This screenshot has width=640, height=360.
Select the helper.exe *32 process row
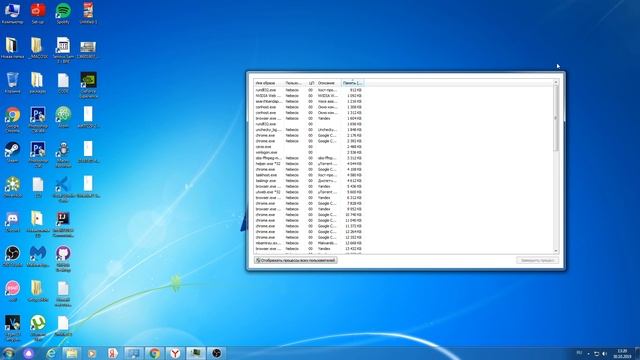(x=308, y=163)
